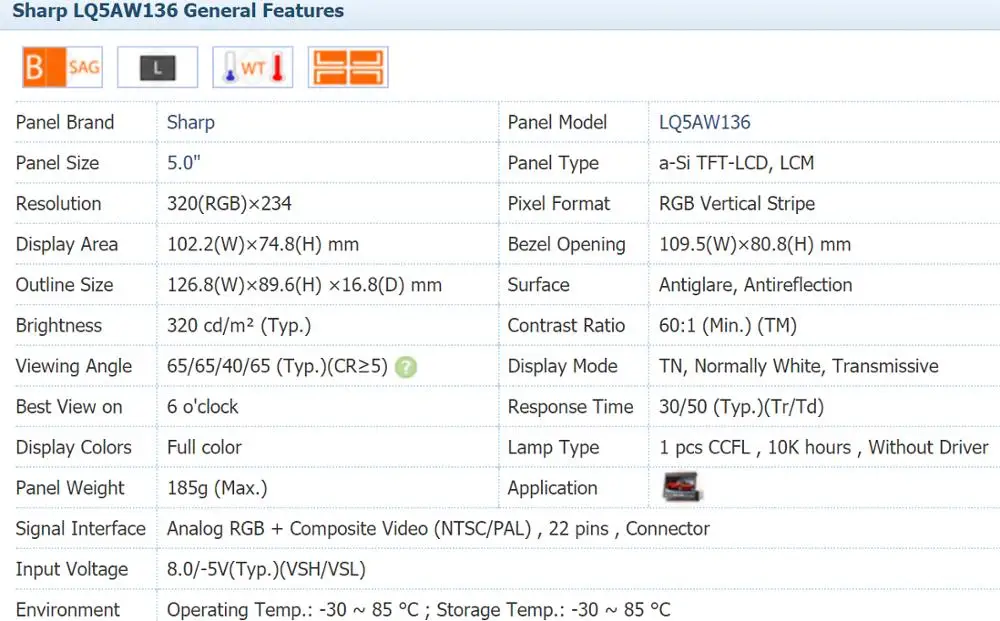Click the 109.5(W)×80.8(H) mm value
1000x621 pixels.
coord(755,244)
